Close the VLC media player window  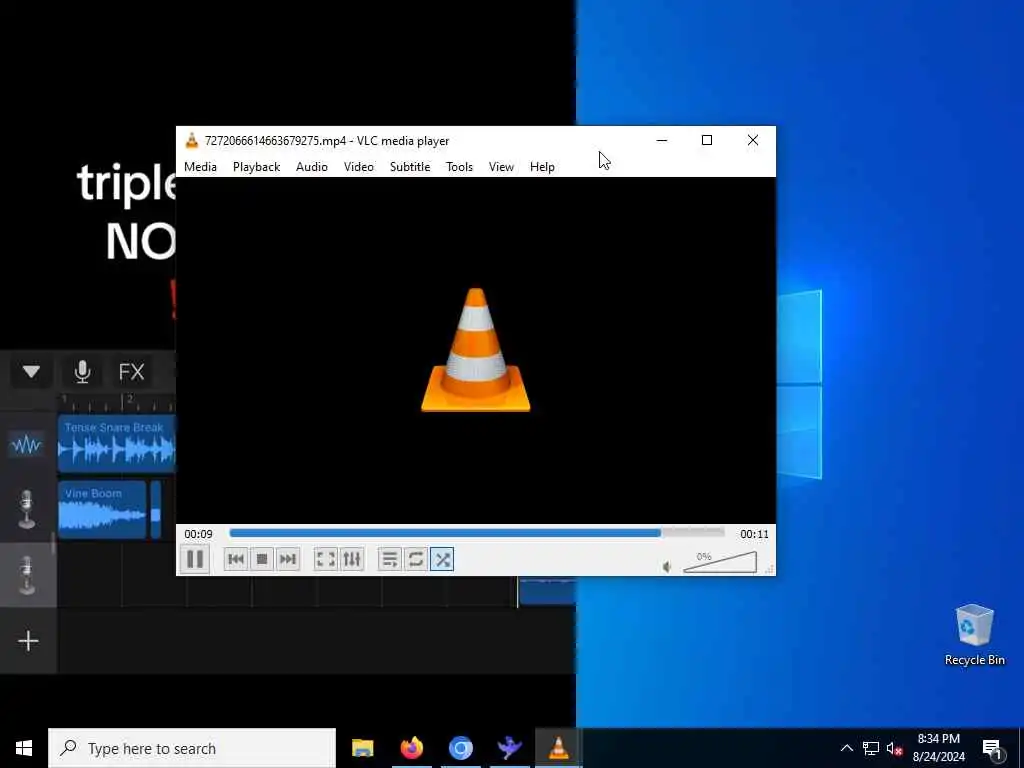[x=752, y=140]
